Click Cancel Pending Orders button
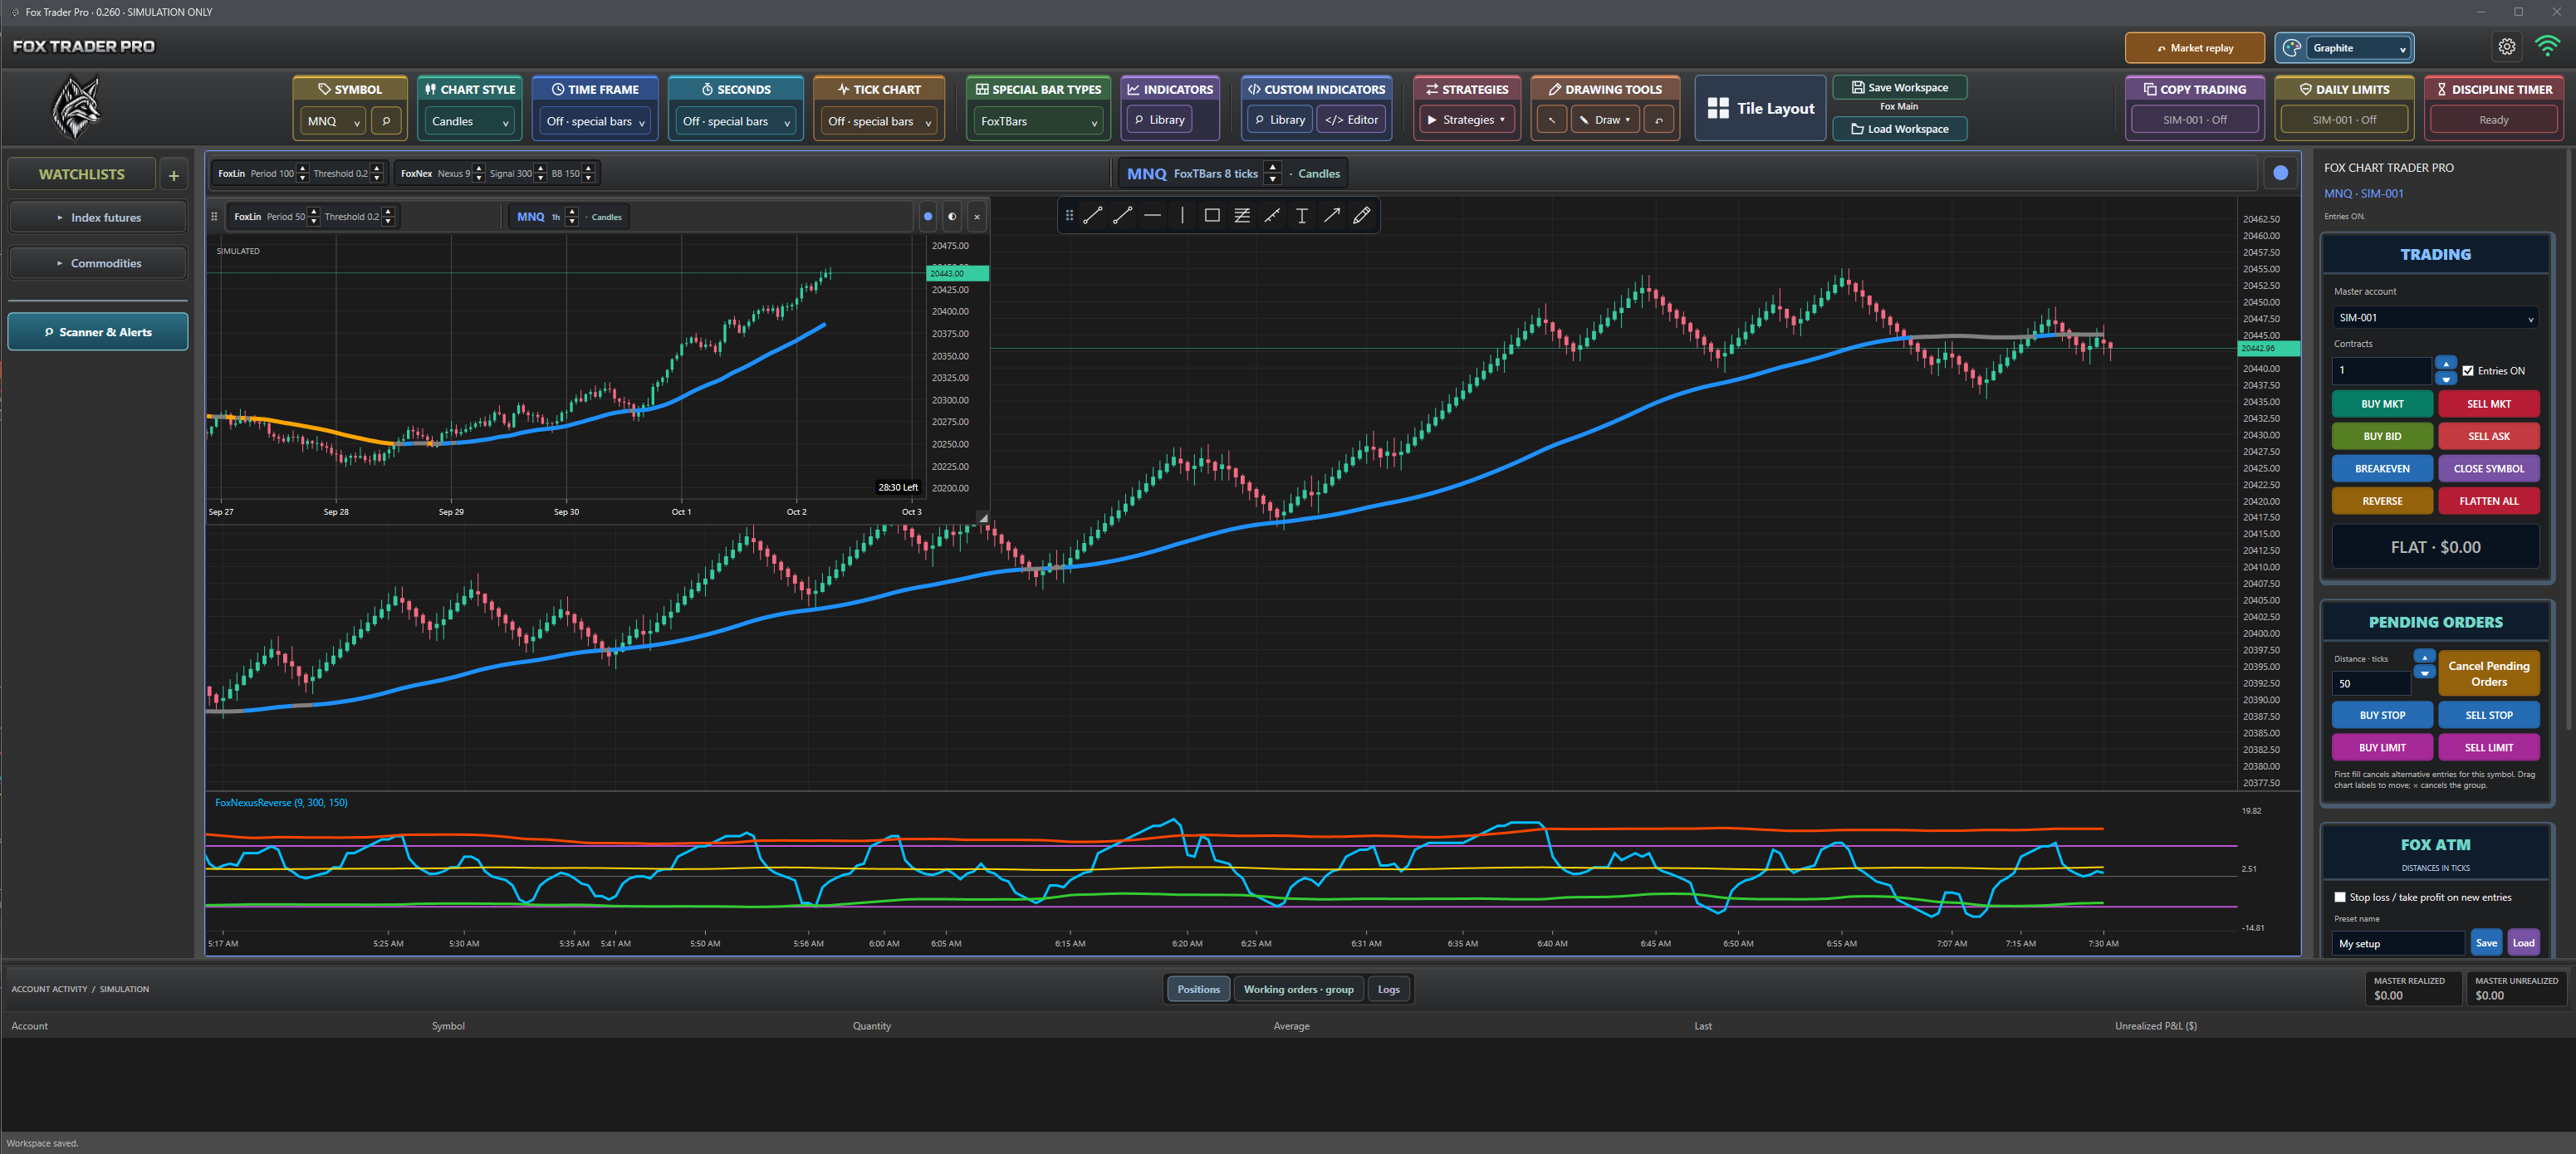Viewport: 2576px width, 1154px height. (2488, 673)
